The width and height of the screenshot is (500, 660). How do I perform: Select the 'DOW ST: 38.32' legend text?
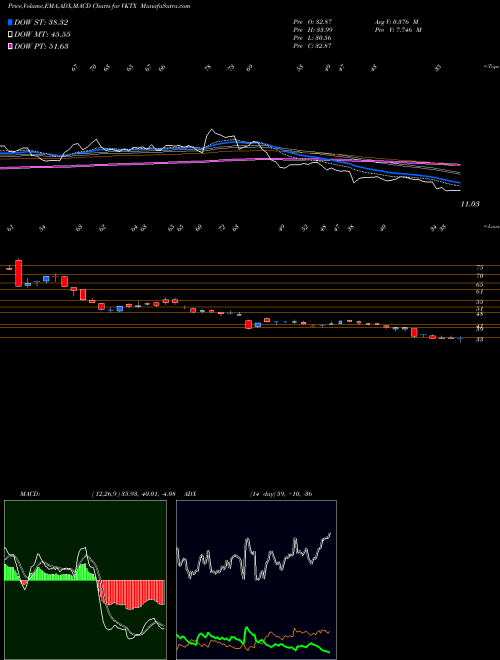pos(41,22)
